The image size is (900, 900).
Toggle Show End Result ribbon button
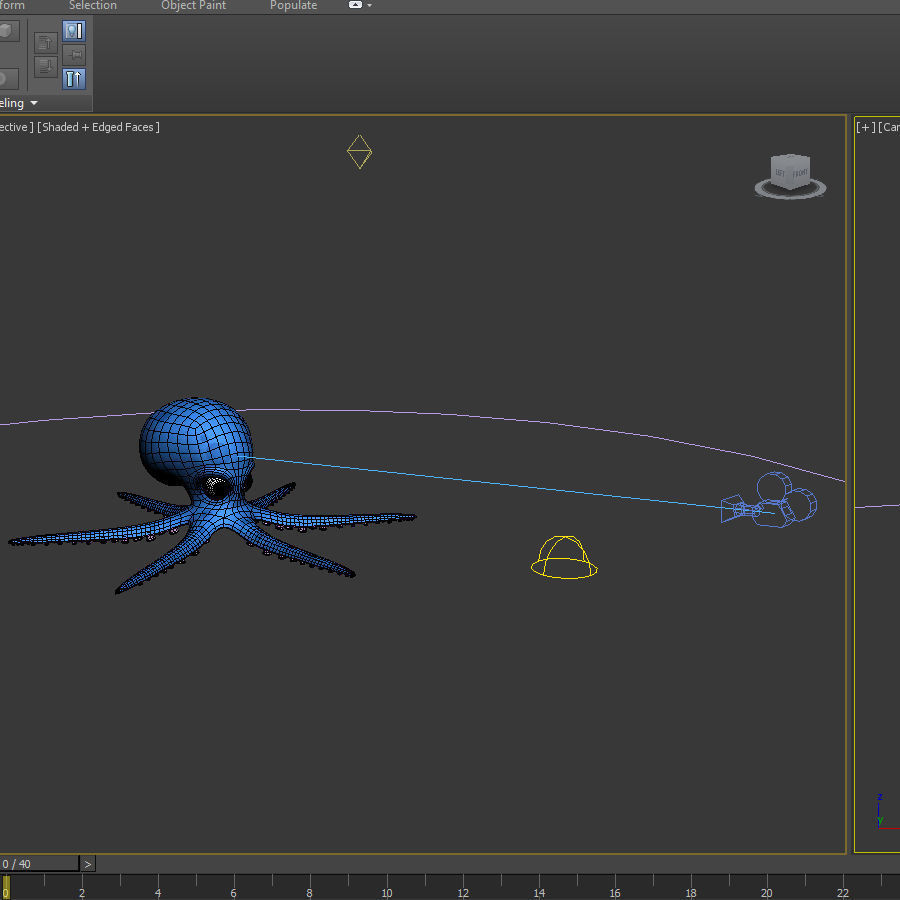point(74,78)
